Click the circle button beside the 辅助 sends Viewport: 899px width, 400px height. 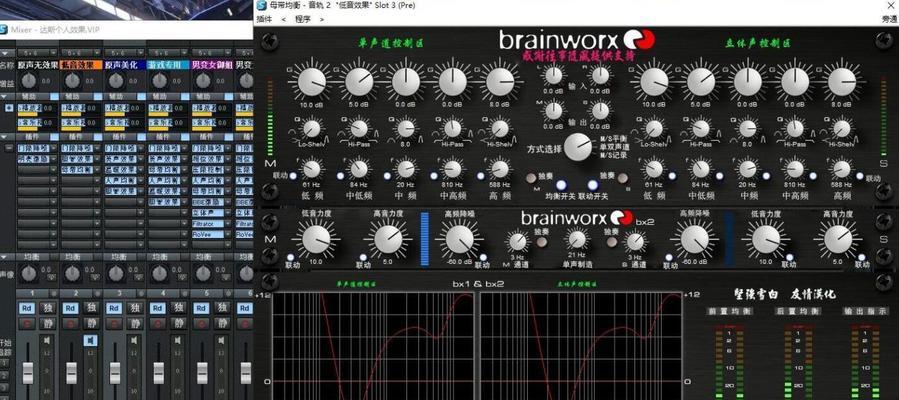point(9,108)
